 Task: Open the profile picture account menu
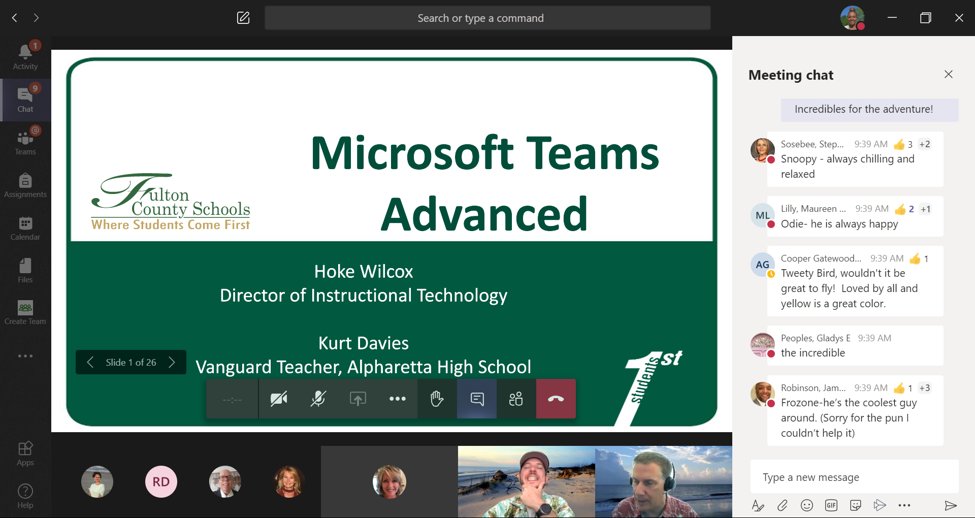pyautogui.click(x=853, y=18)
